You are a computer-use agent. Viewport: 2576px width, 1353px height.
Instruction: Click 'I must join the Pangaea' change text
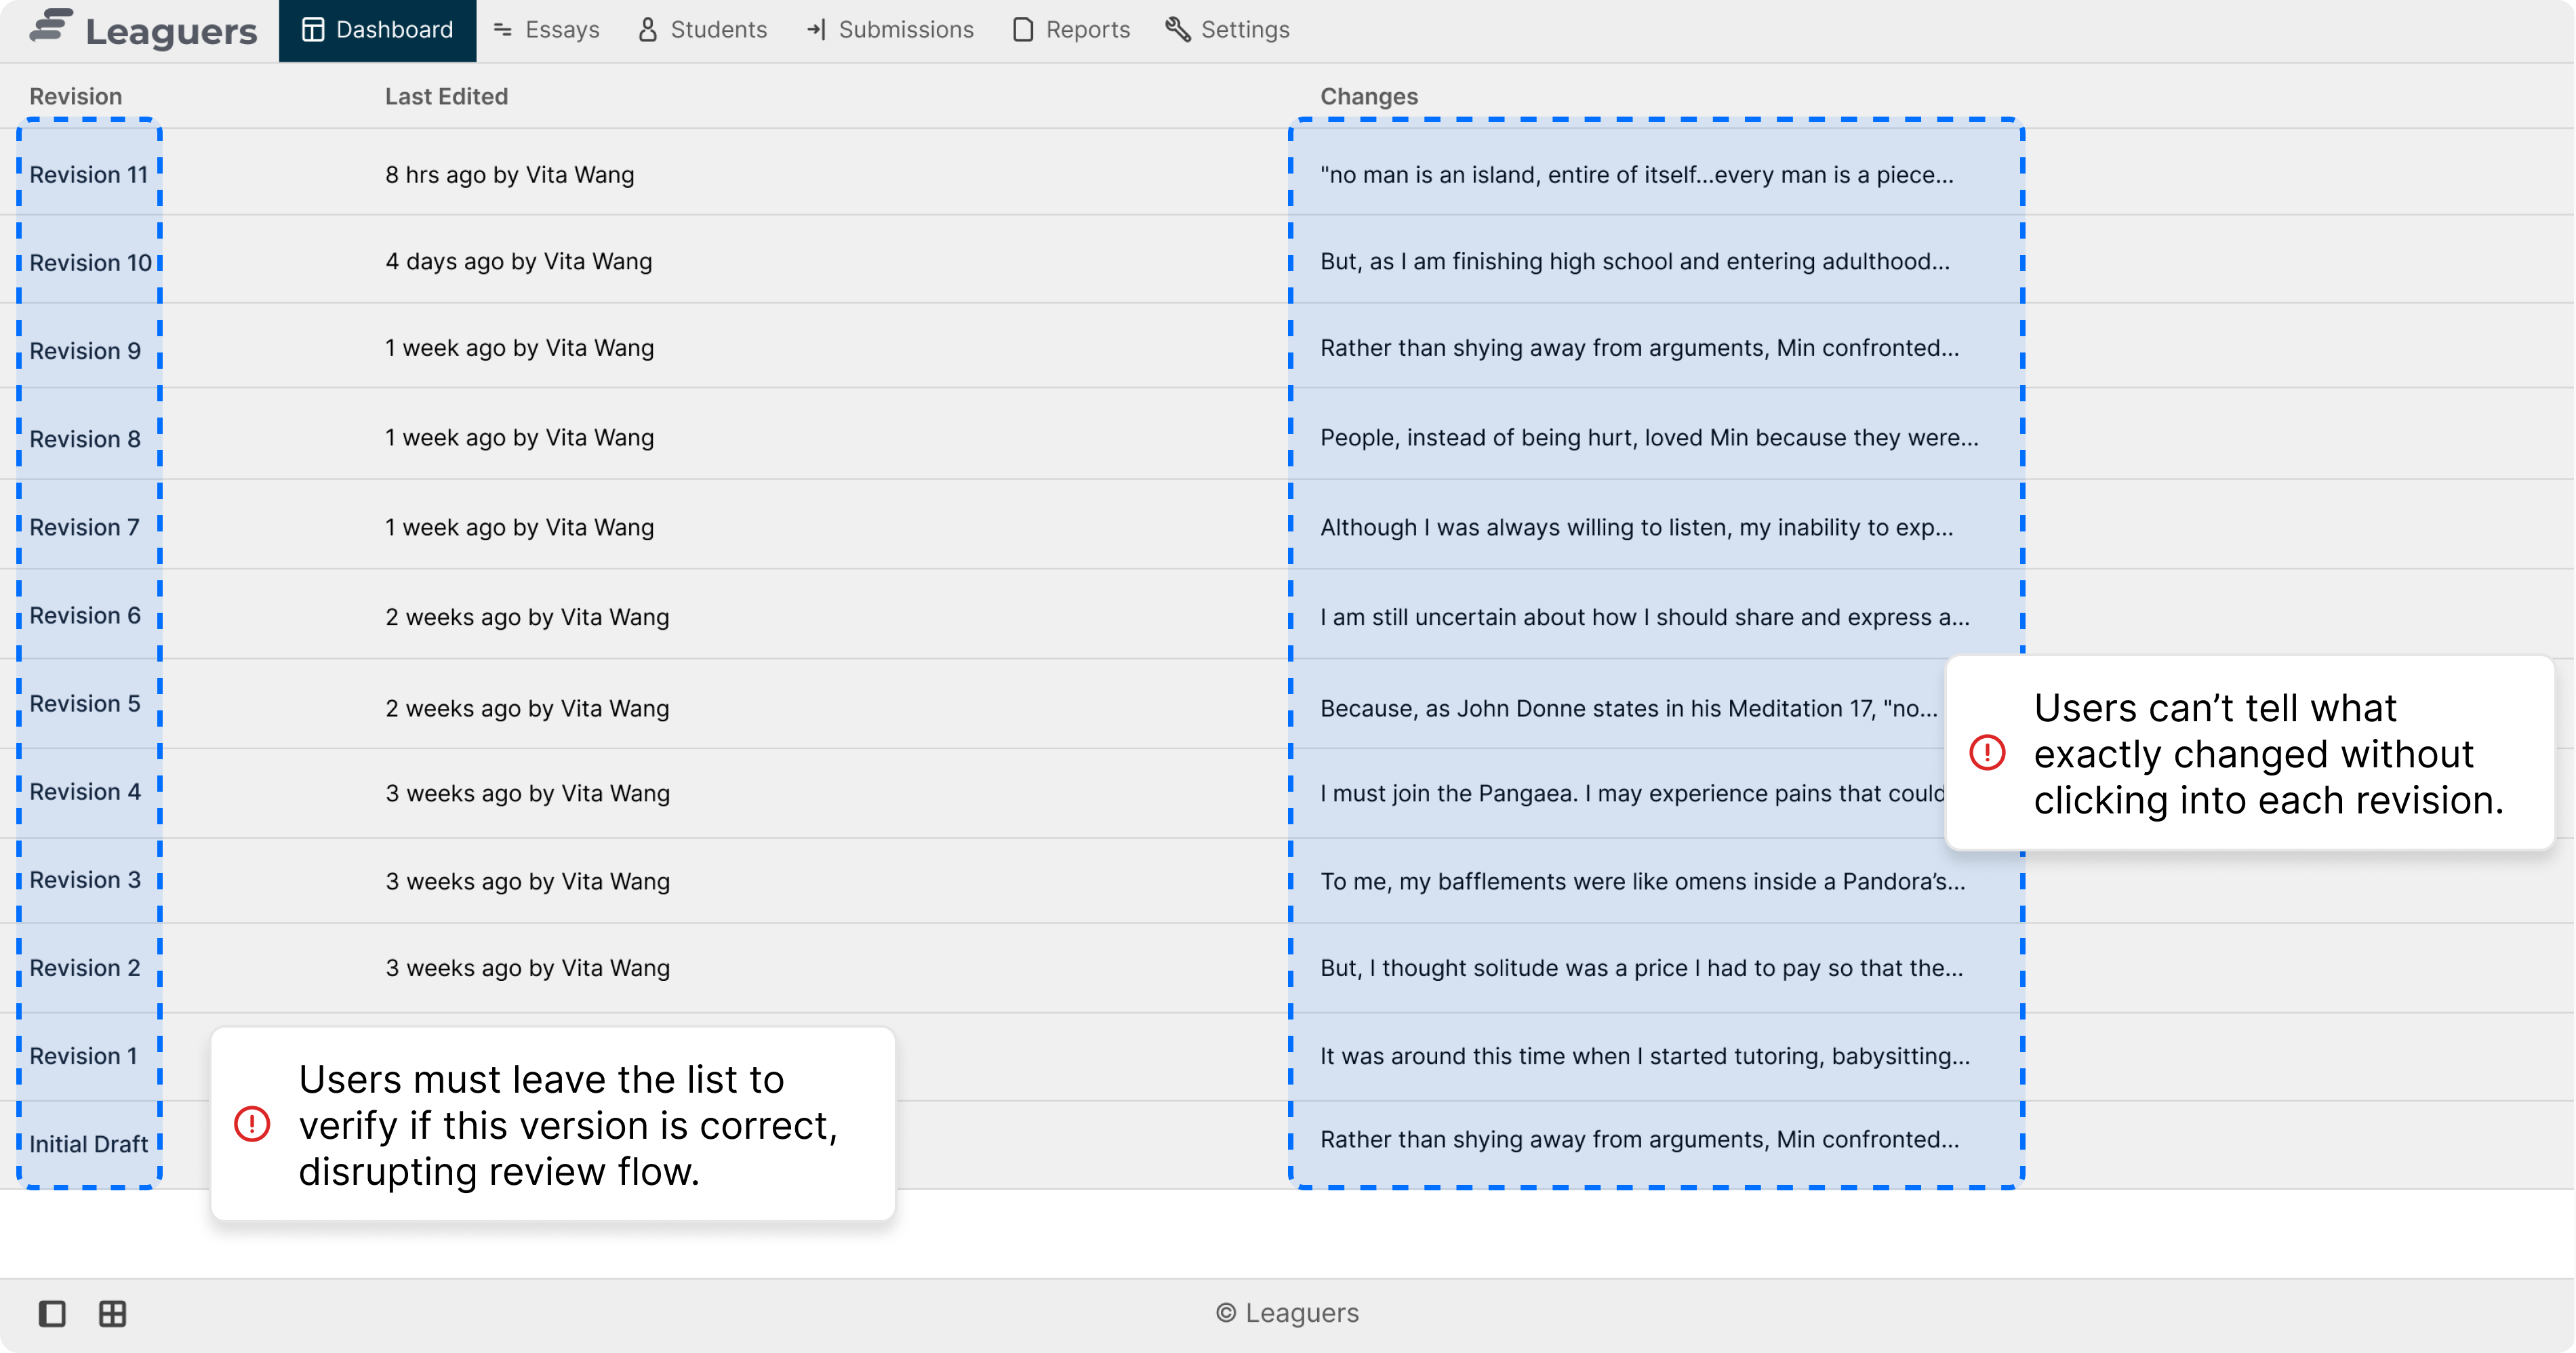tap(1633, 793)
